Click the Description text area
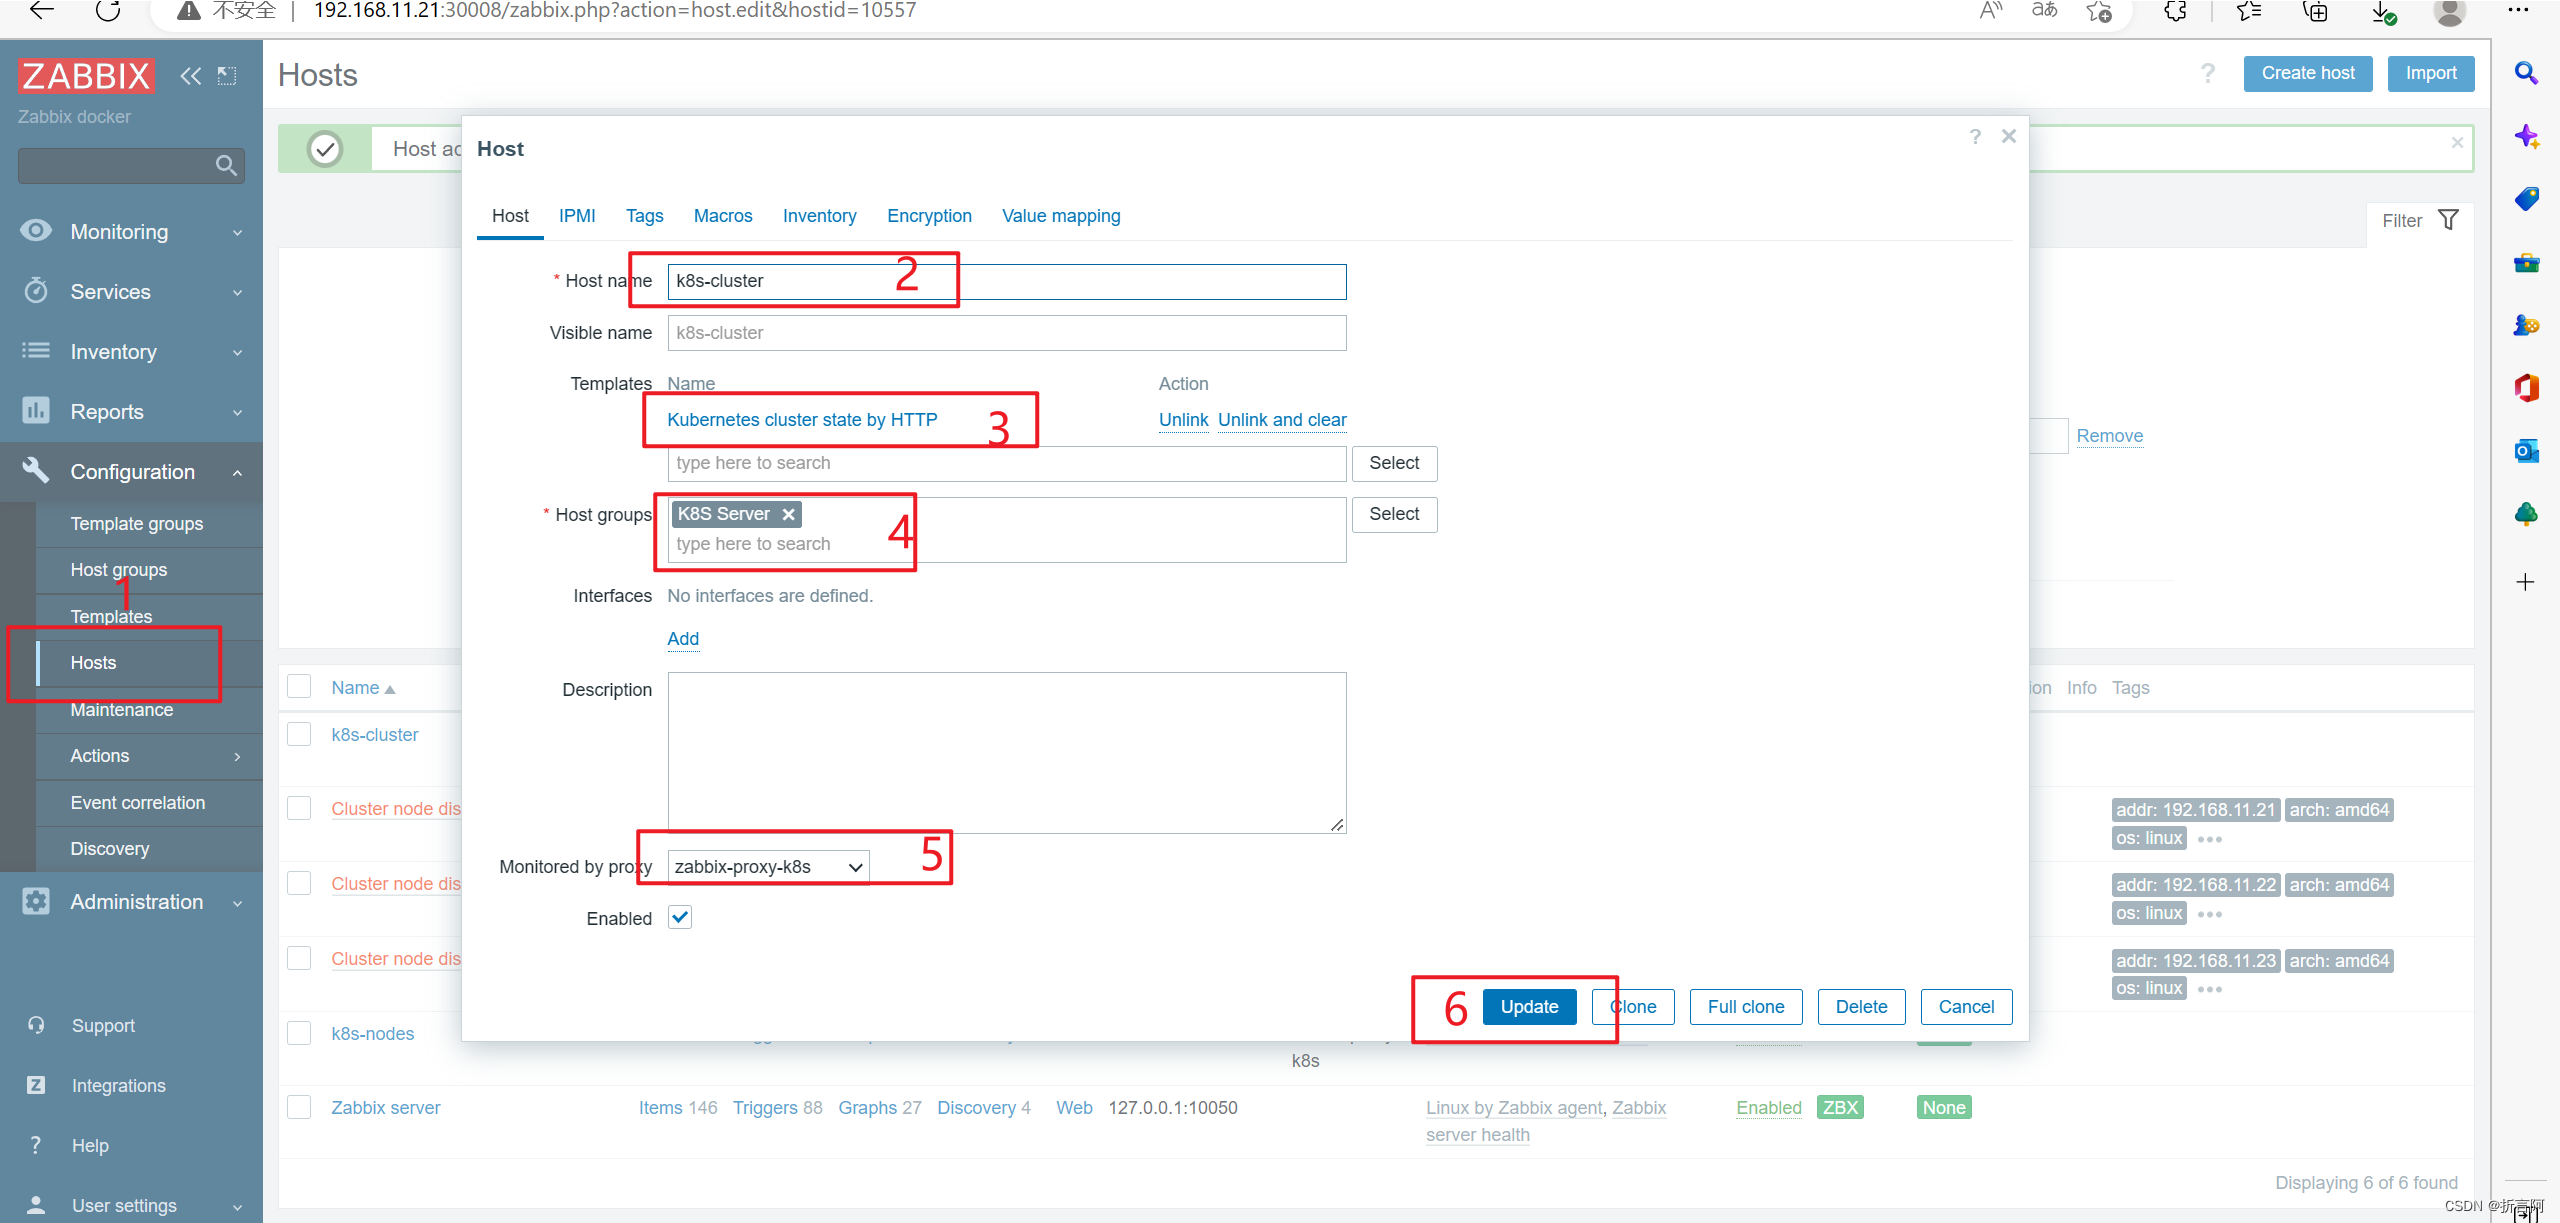The image size is (2560, 1223). pos(1006,752)
